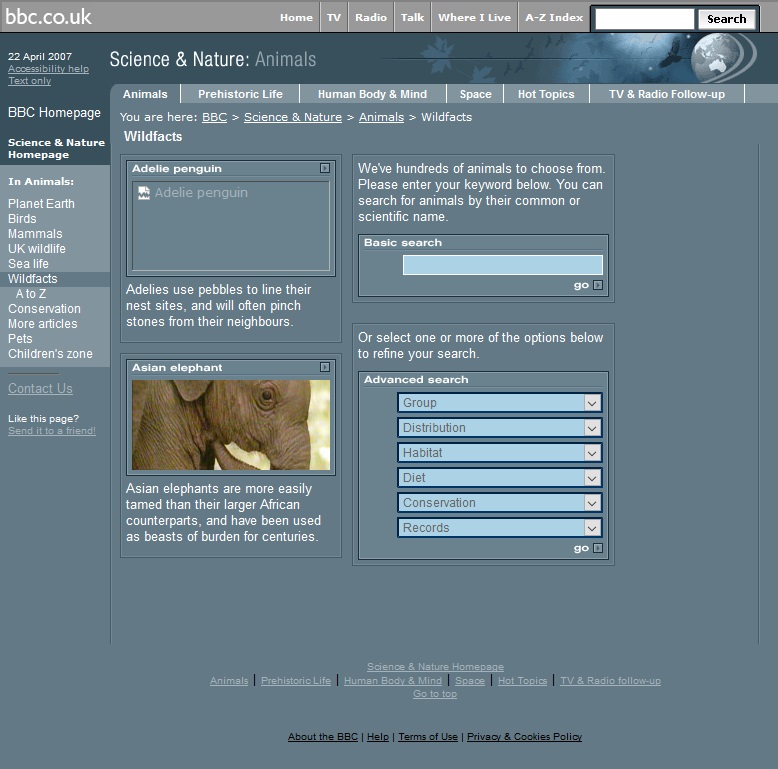Click footer Animals link
The width and height of the screenshot is (778, 769).
tap(229, 681)
